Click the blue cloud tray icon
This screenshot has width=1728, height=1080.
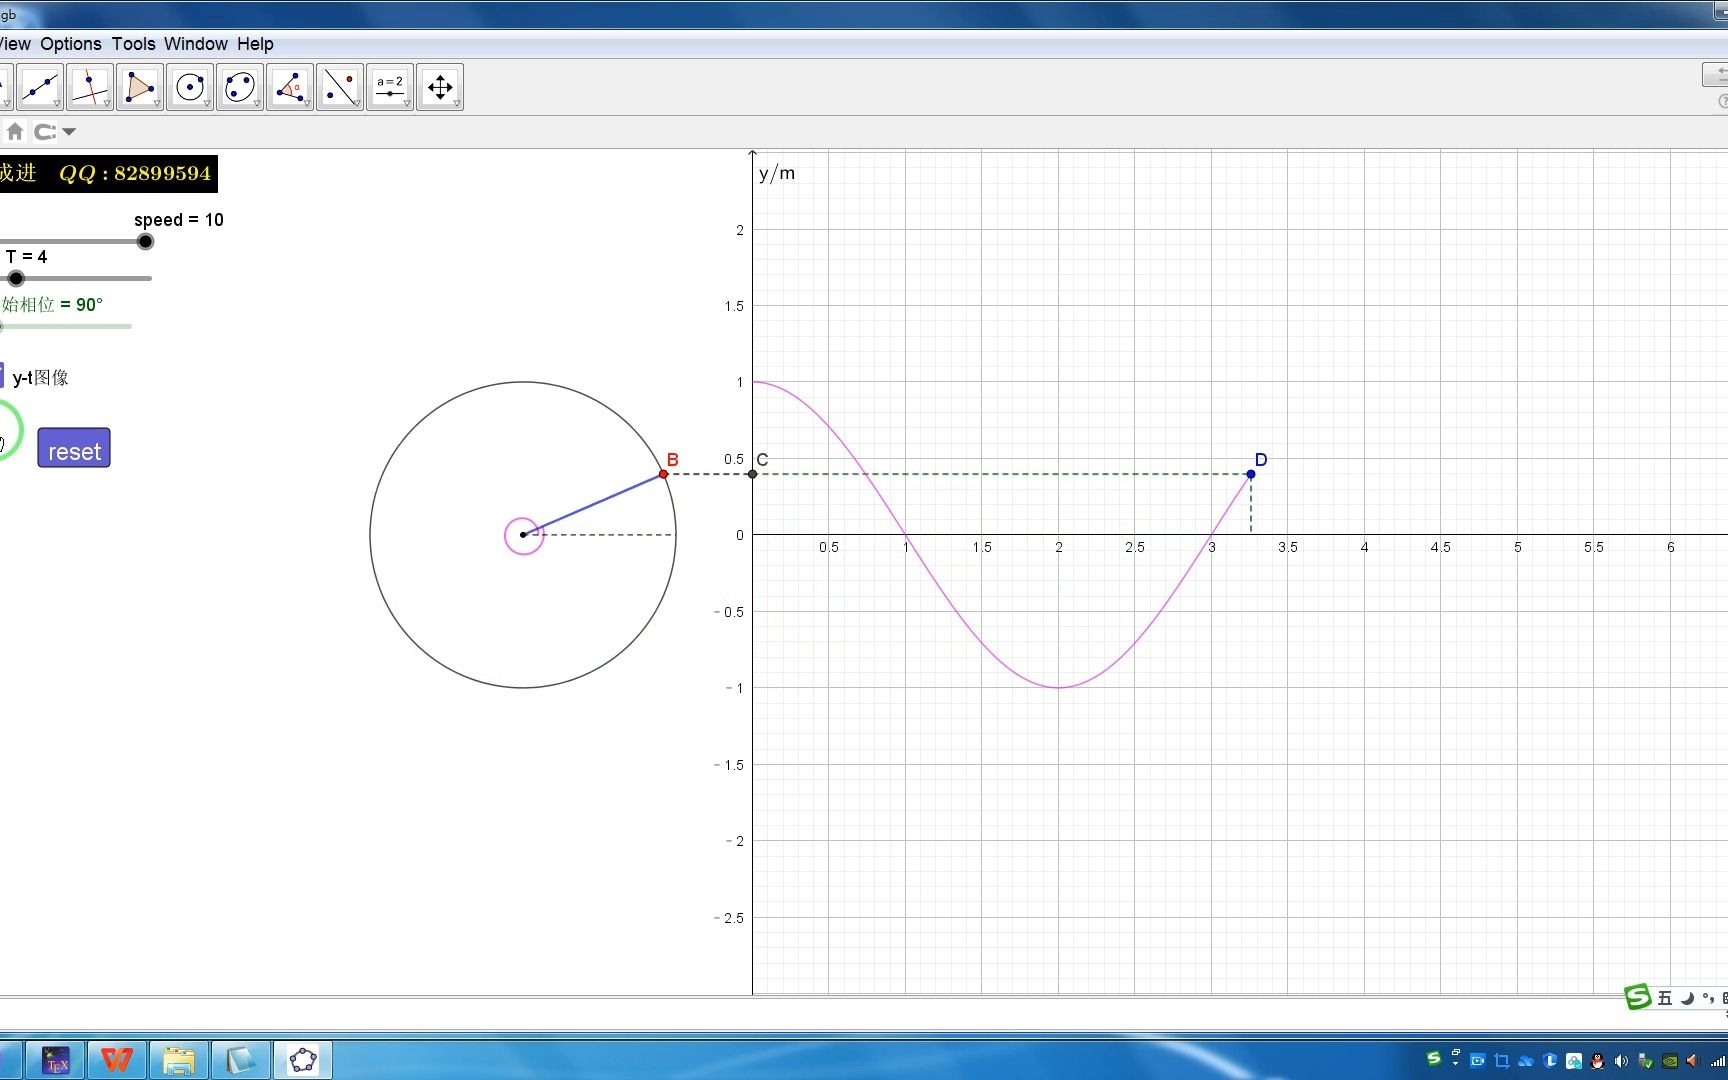click(1526, 1061)
